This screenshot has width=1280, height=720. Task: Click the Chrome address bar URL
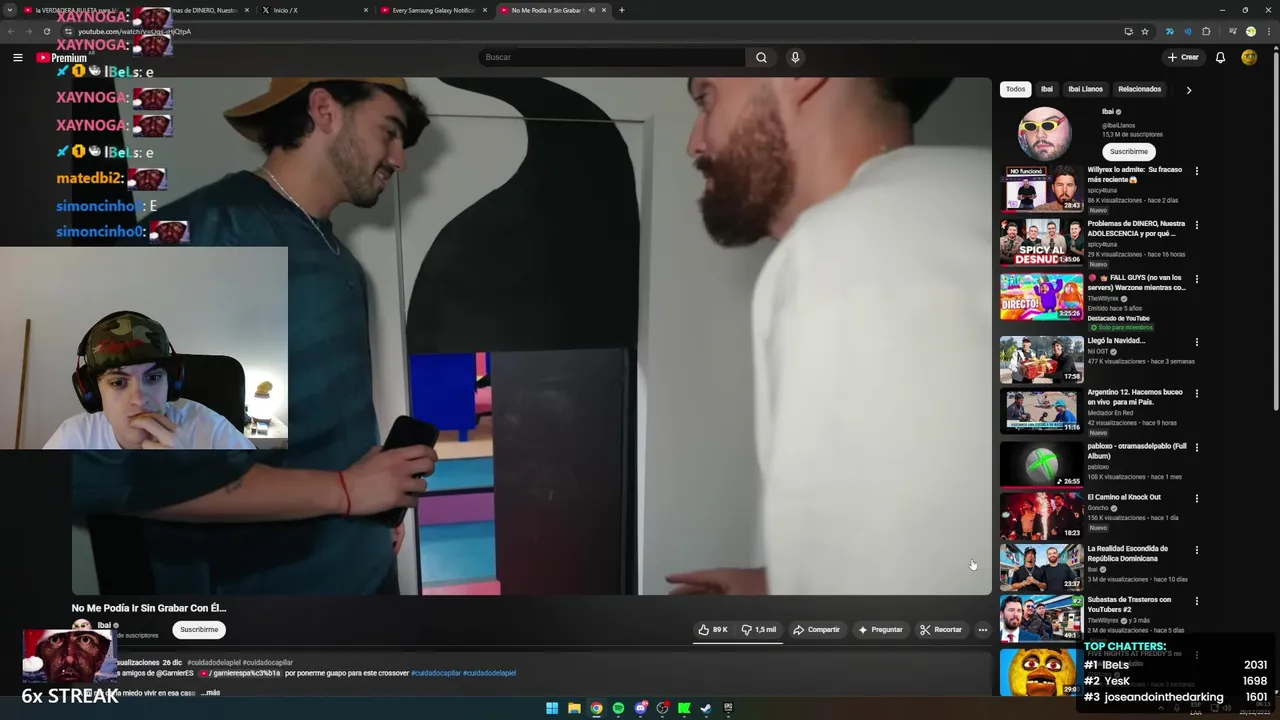[134, 31]
